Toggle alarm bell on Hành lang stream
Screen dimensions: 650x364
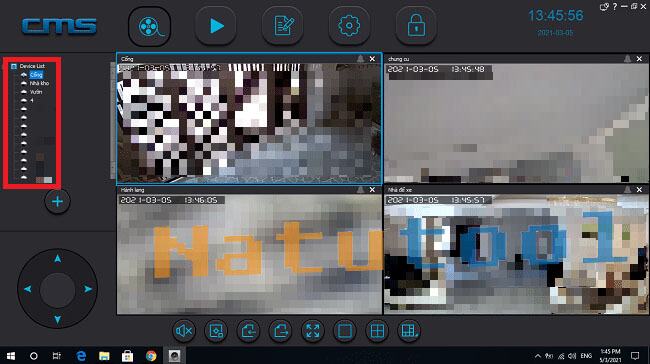point(360,189)
